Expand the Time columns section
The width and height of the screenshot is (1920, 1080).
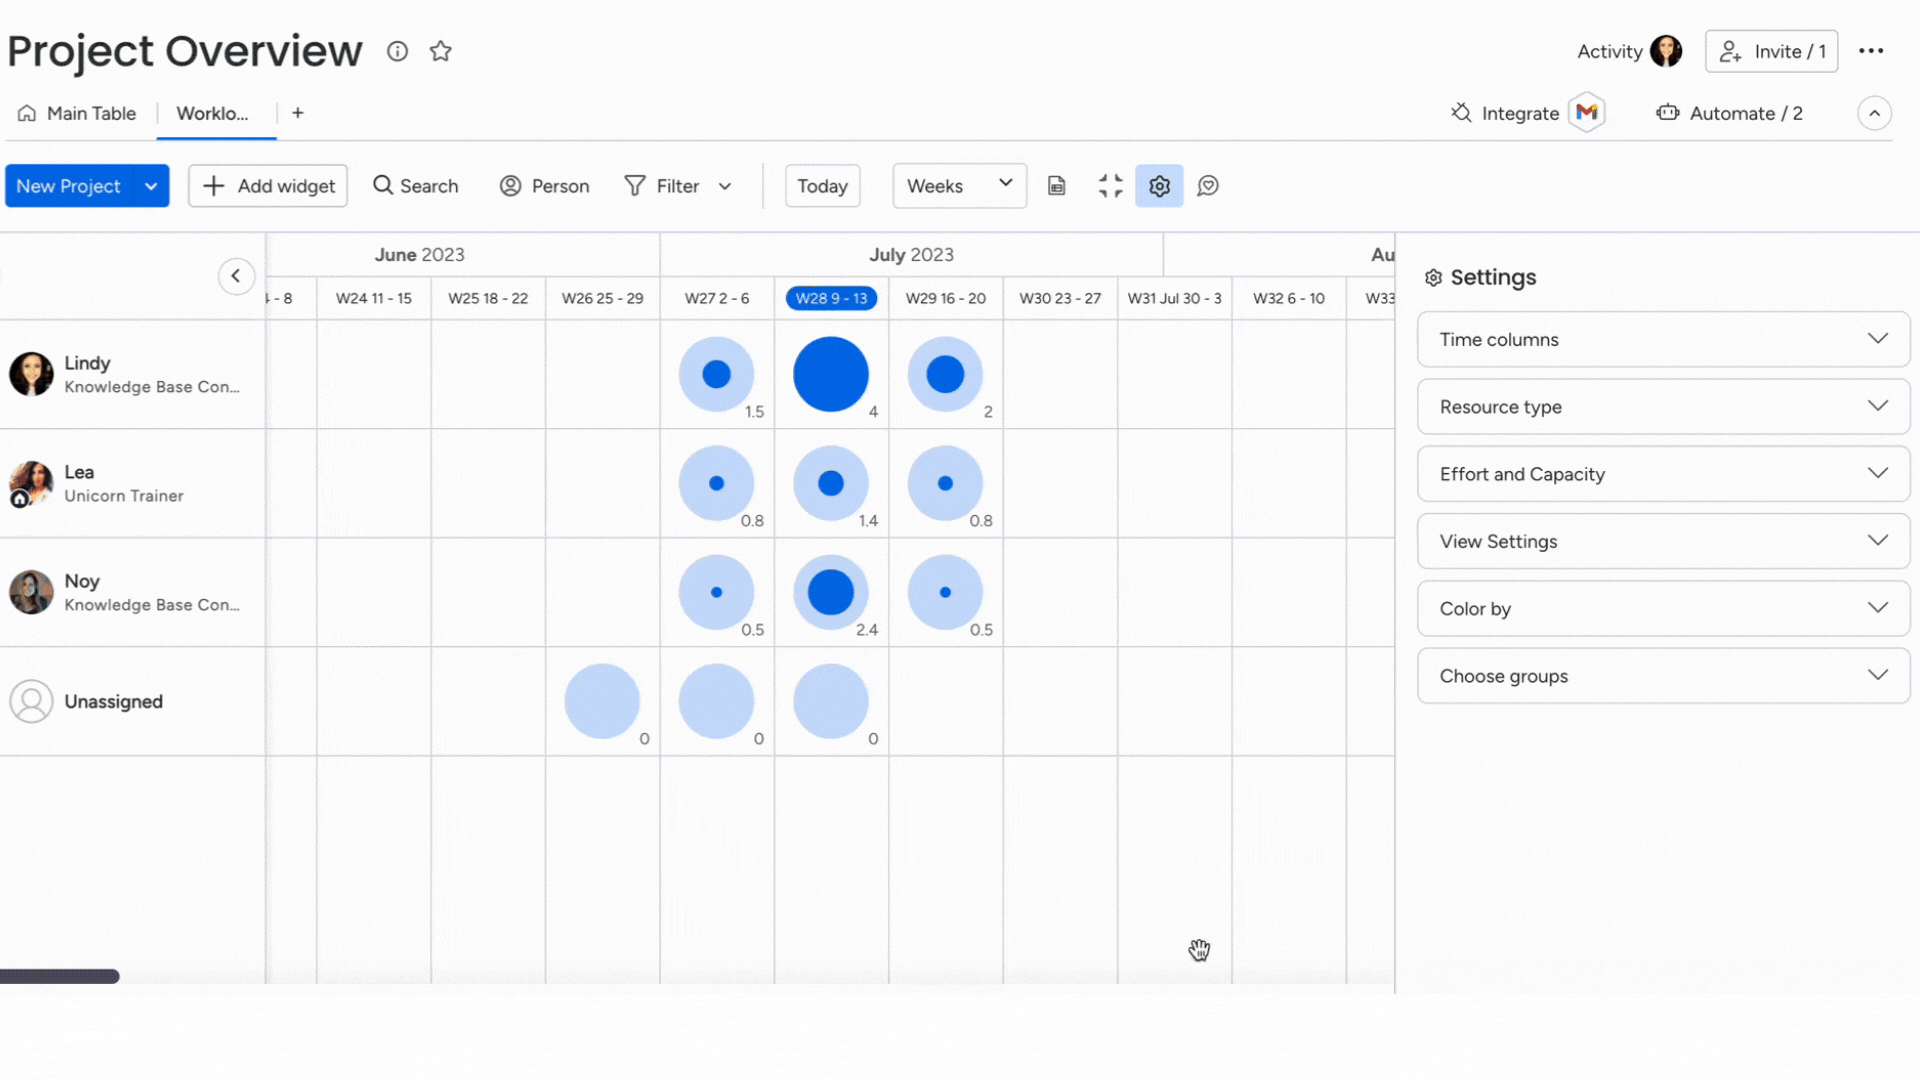click(x=1663, y=339)
